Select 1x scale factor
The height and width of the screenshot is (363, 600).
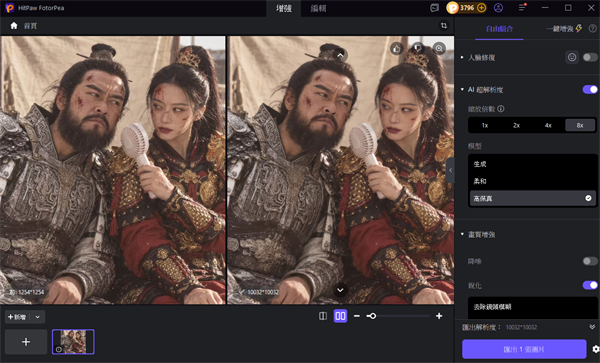coord(485,125)
